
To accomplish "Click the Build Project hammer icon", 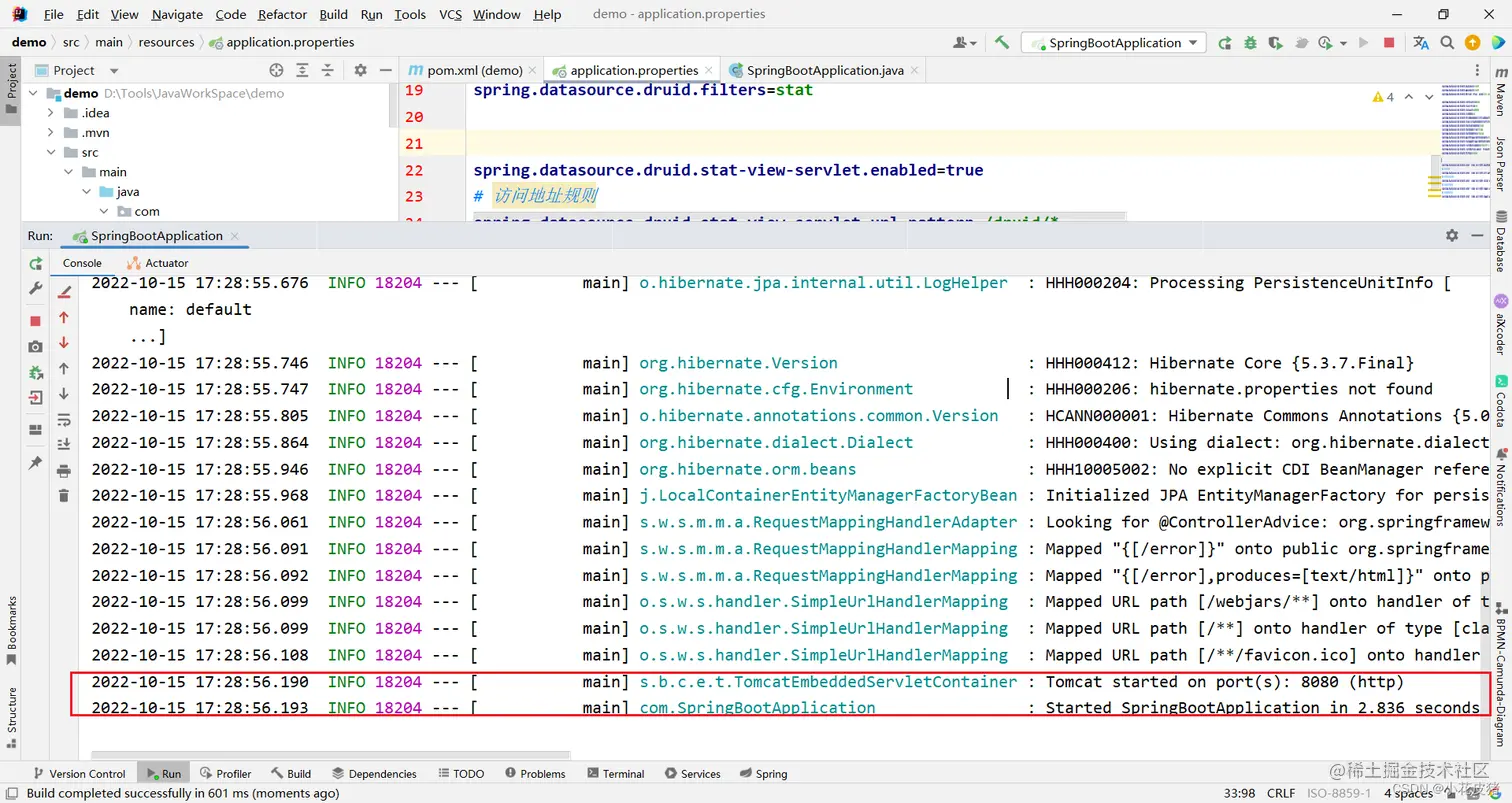I will click(1001, 42).
